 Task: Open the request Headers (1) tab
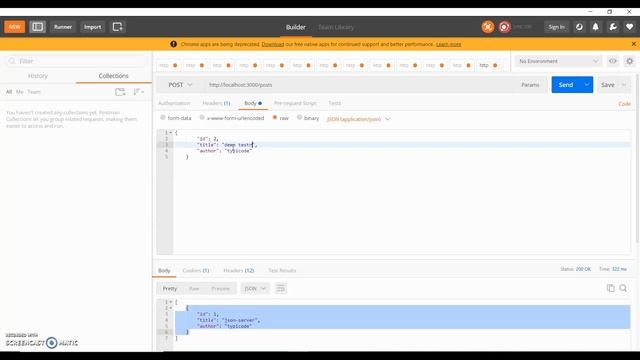(x=216, y=103)
